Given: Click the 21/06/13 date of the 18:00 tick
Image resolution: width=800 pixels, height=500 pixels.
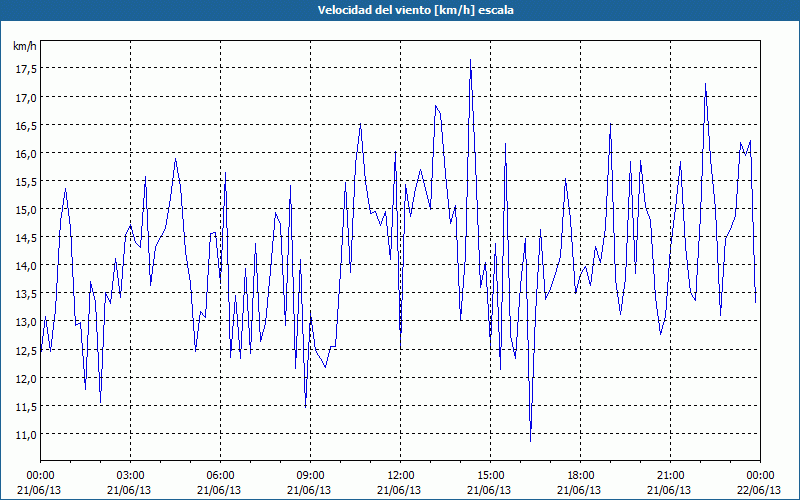Looking at the screenshot, I should tap(579, 490).
